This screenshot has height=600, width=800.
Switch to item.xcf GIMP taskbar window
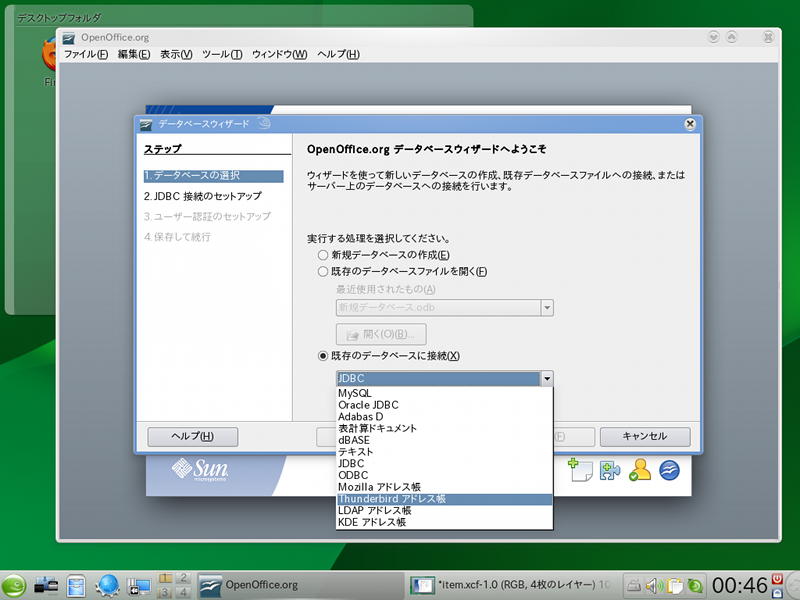click(510, 584)
